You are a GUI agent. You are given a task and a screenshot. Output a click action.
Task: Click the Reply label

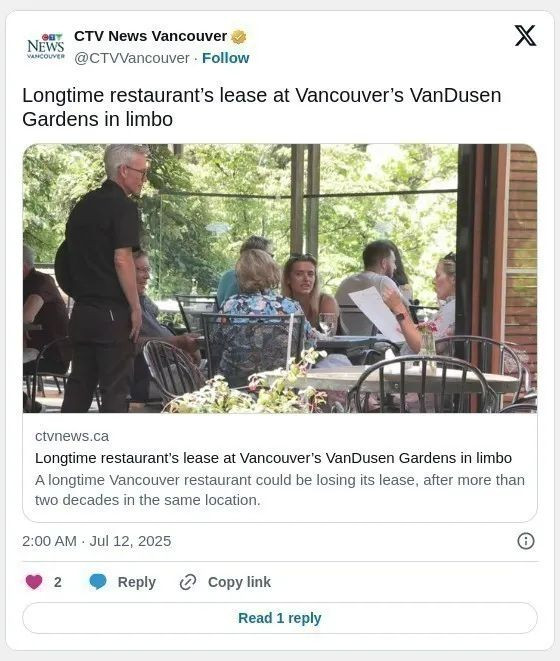[x=137, y=582]
